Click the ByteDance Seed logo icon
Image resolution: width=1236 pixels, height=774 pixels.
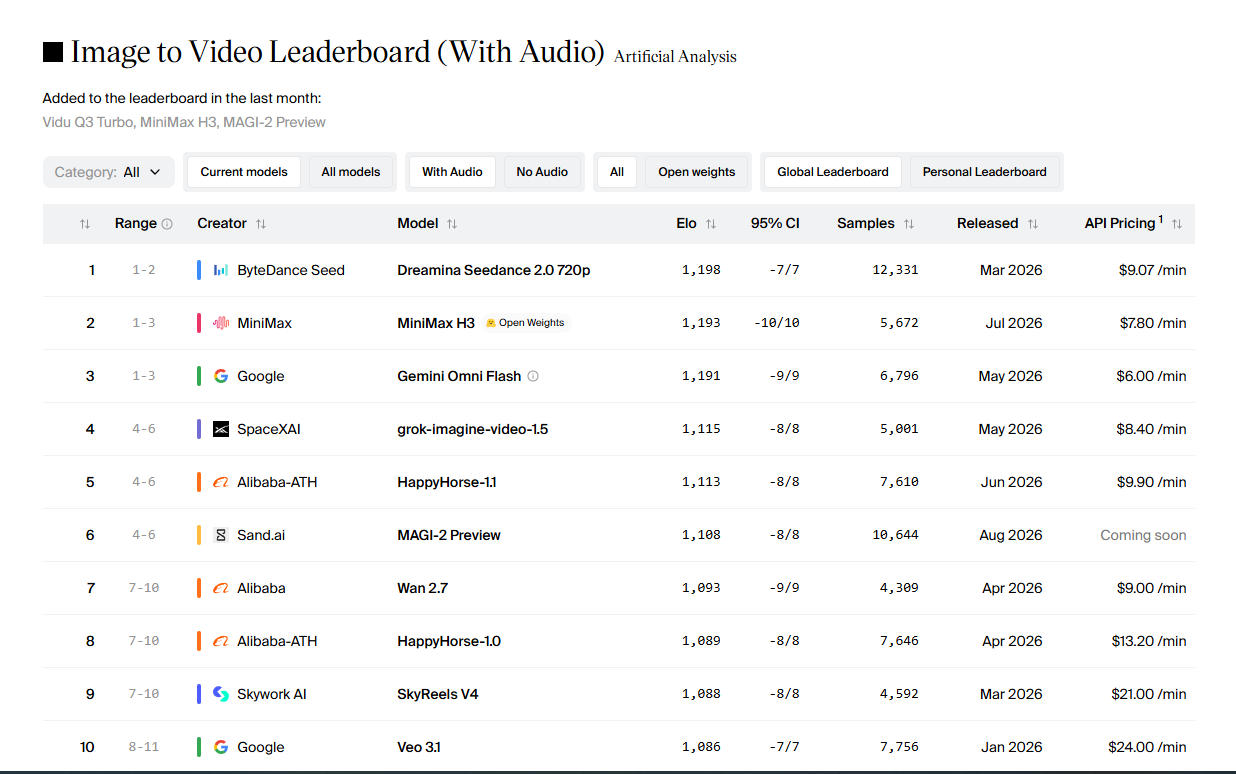[221, 270]
